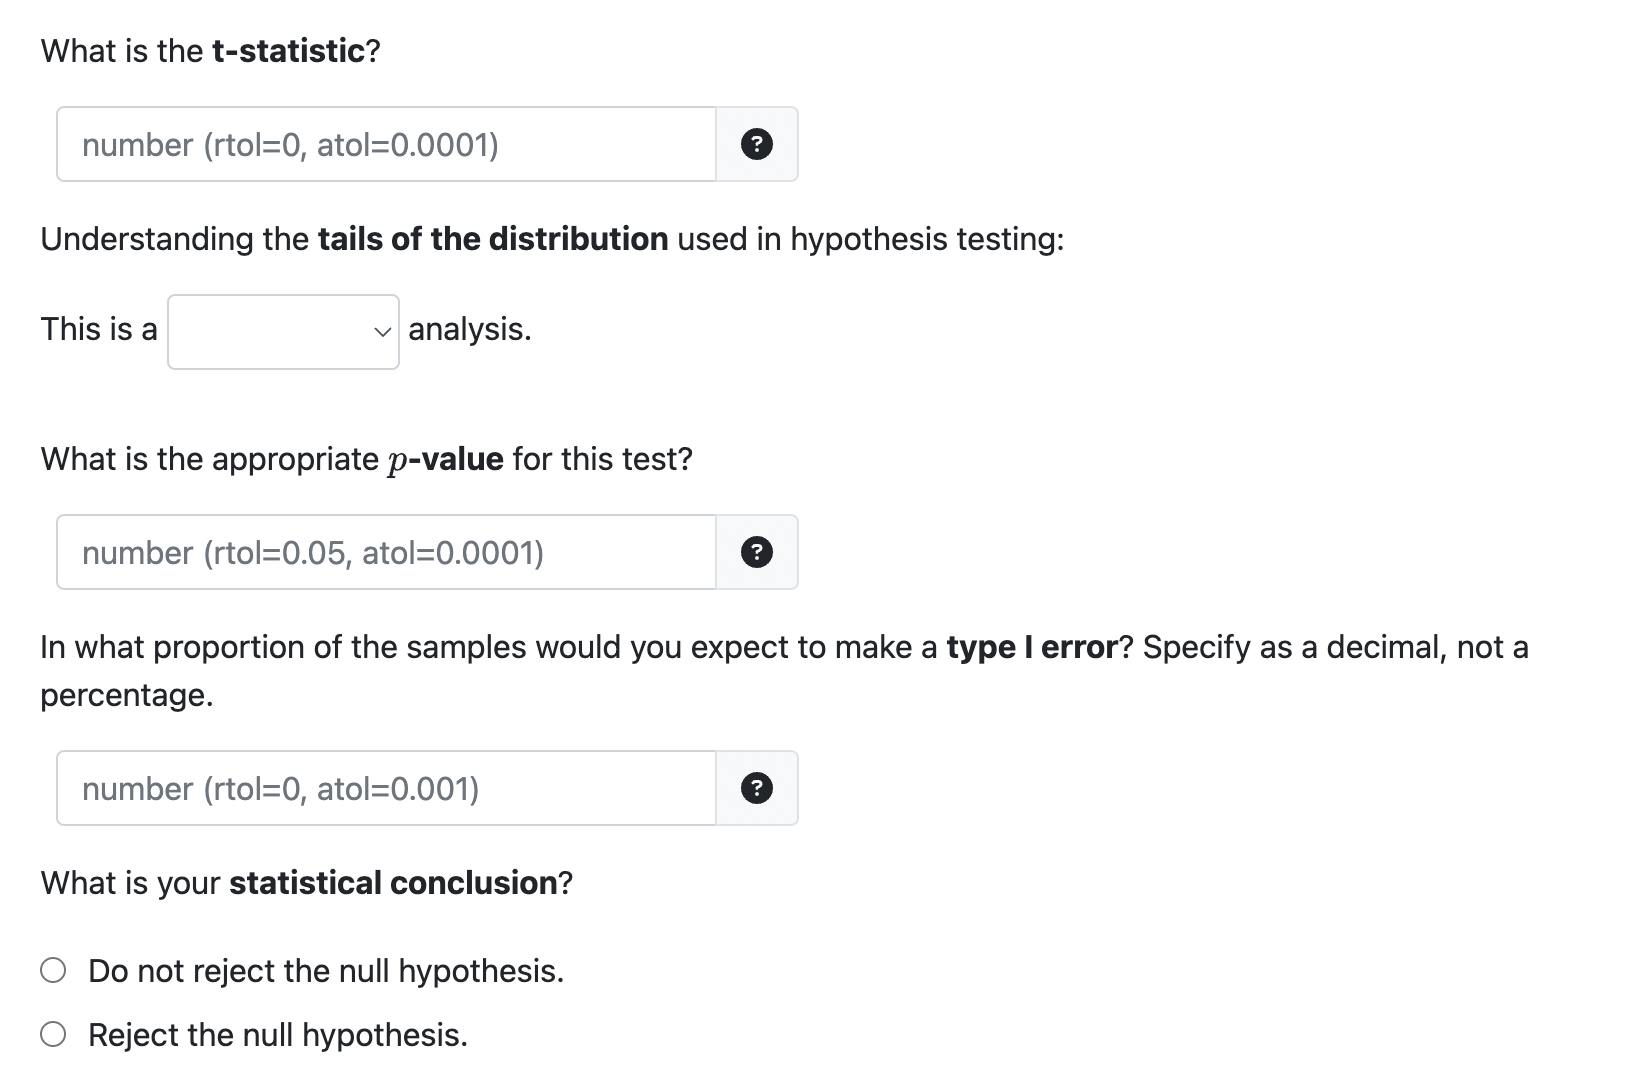This screenshot has width=1646, height=1082.
Task: Open the tails analysis dropdown
Action: click(x=283, y=331)
